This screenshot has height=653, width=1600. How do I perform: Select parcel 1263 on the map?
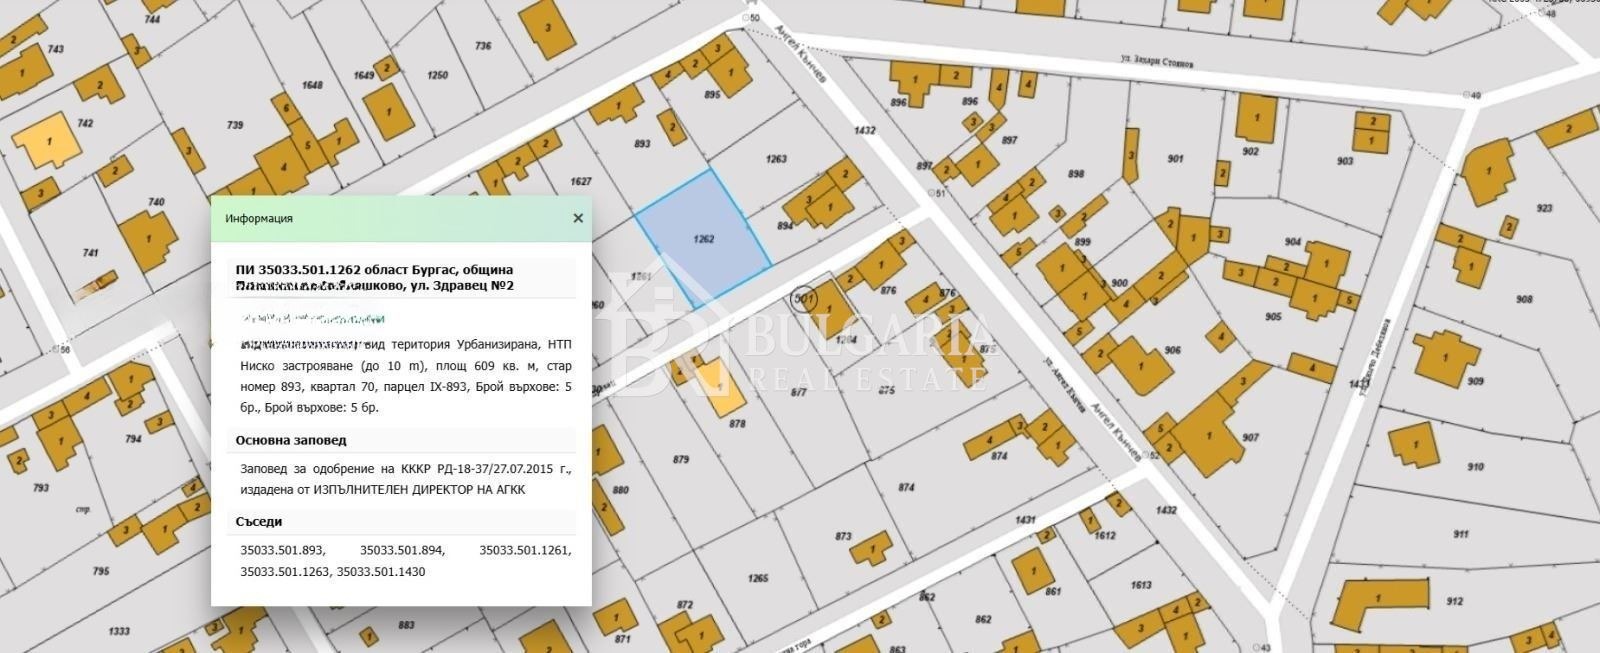pyautogui.click(x=776, y=160)
